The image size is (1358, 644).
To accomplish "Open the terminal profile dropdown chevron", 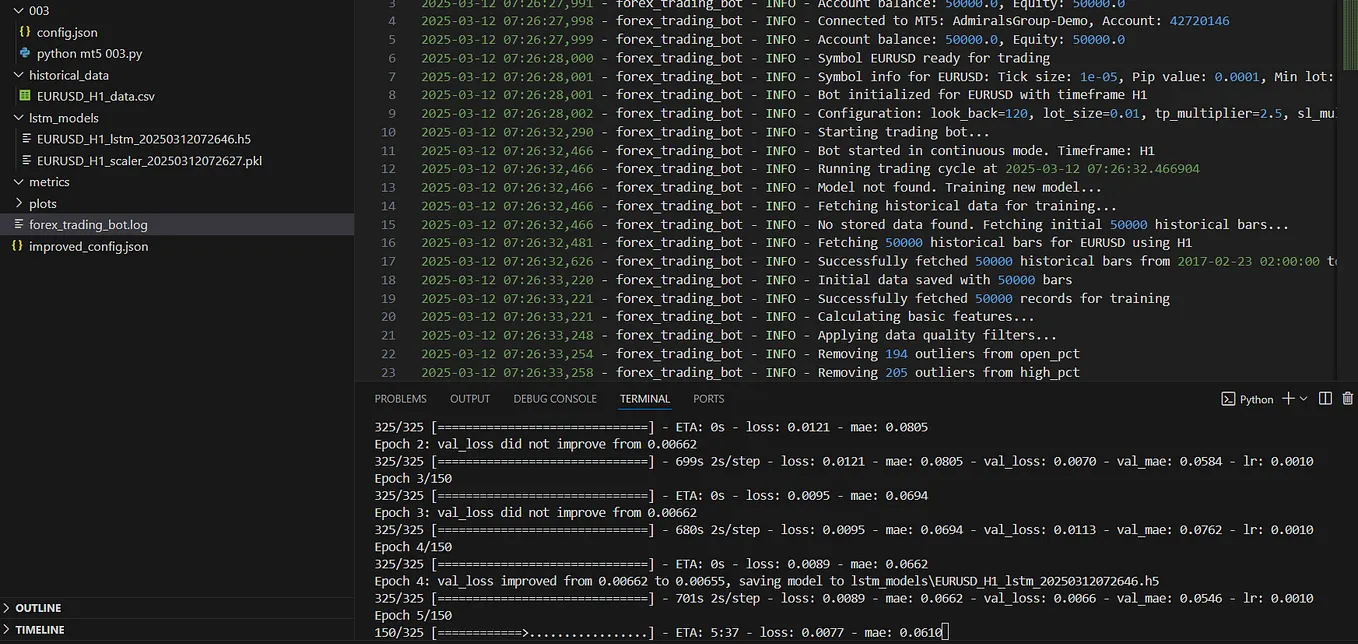I will [1303, 398].
